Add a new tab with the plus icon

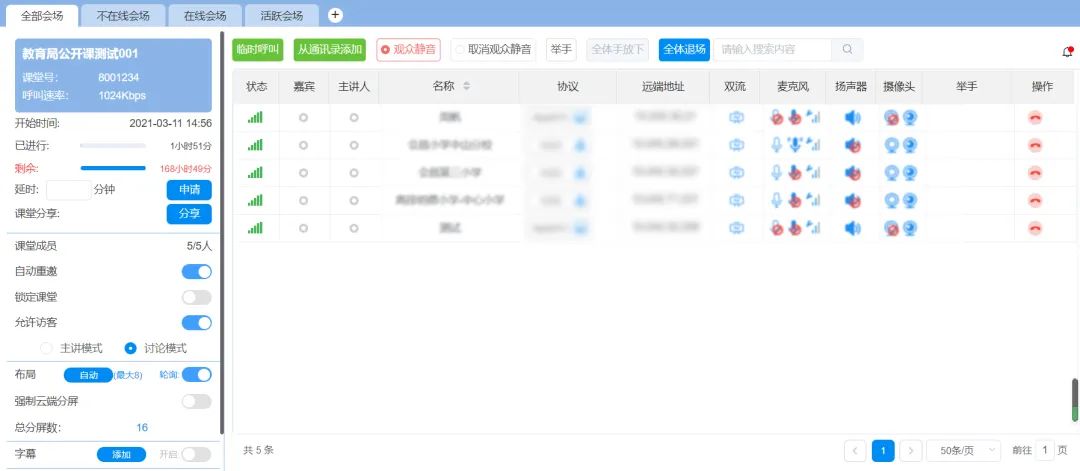click(x=336, y=15)
